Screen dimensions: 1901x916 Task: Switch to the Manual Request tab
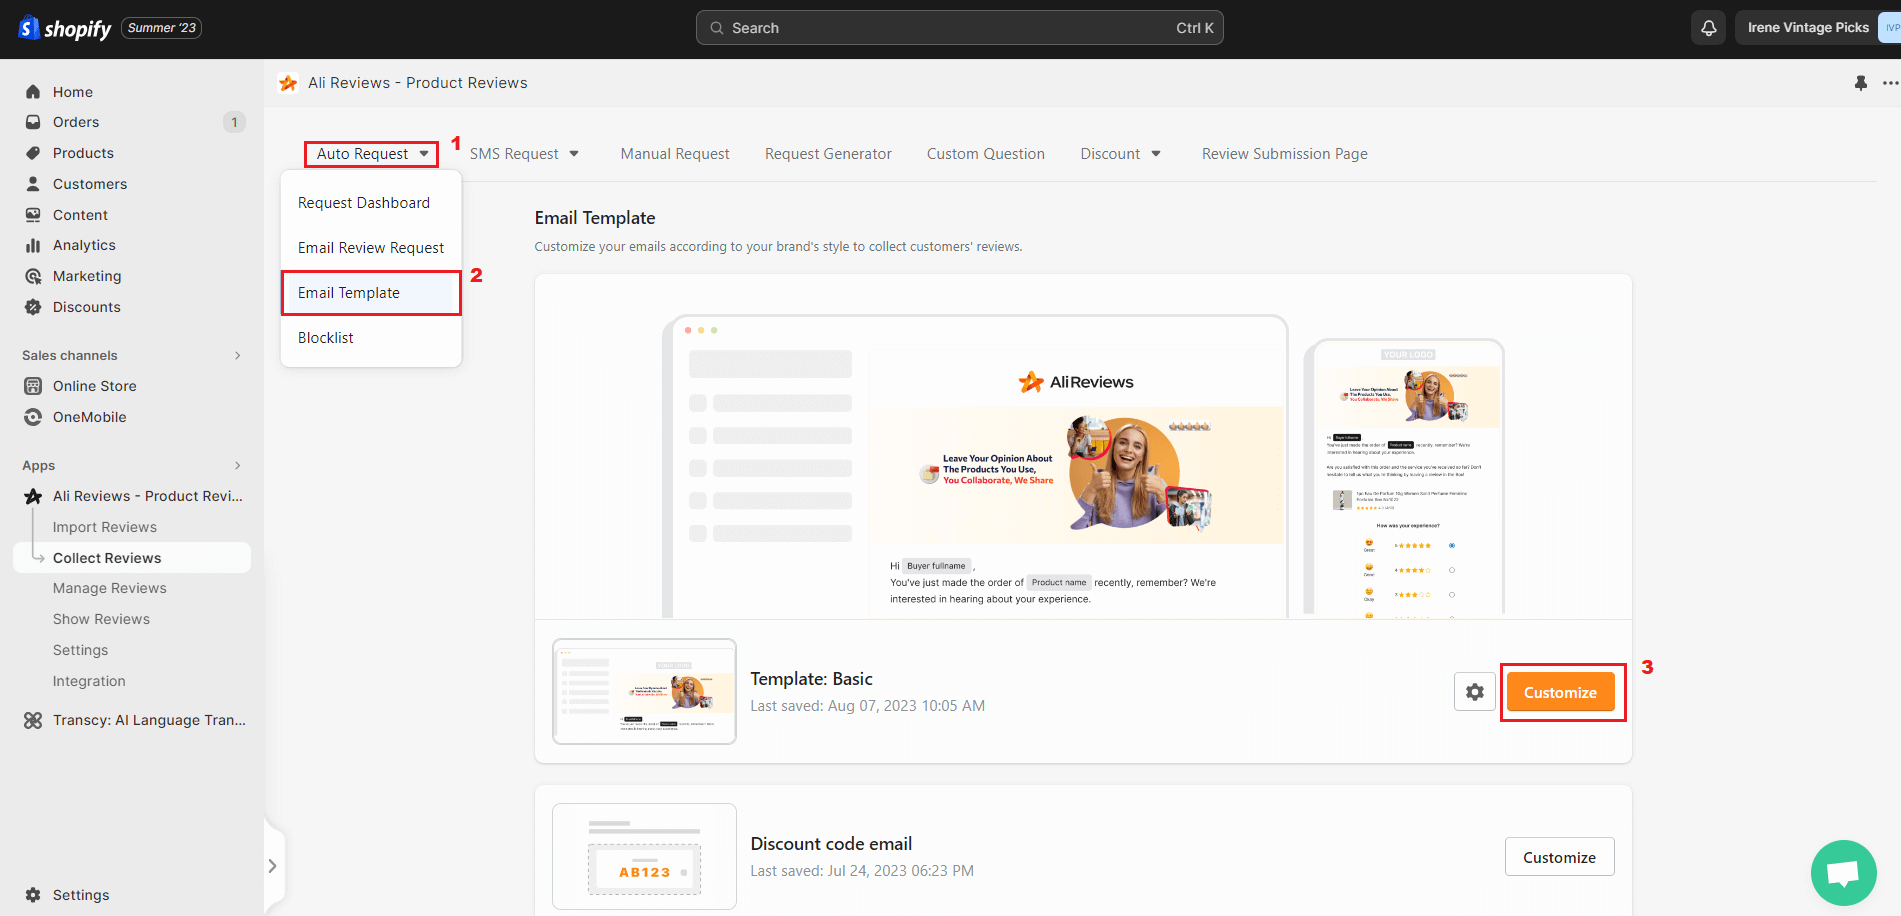[675, 154]
